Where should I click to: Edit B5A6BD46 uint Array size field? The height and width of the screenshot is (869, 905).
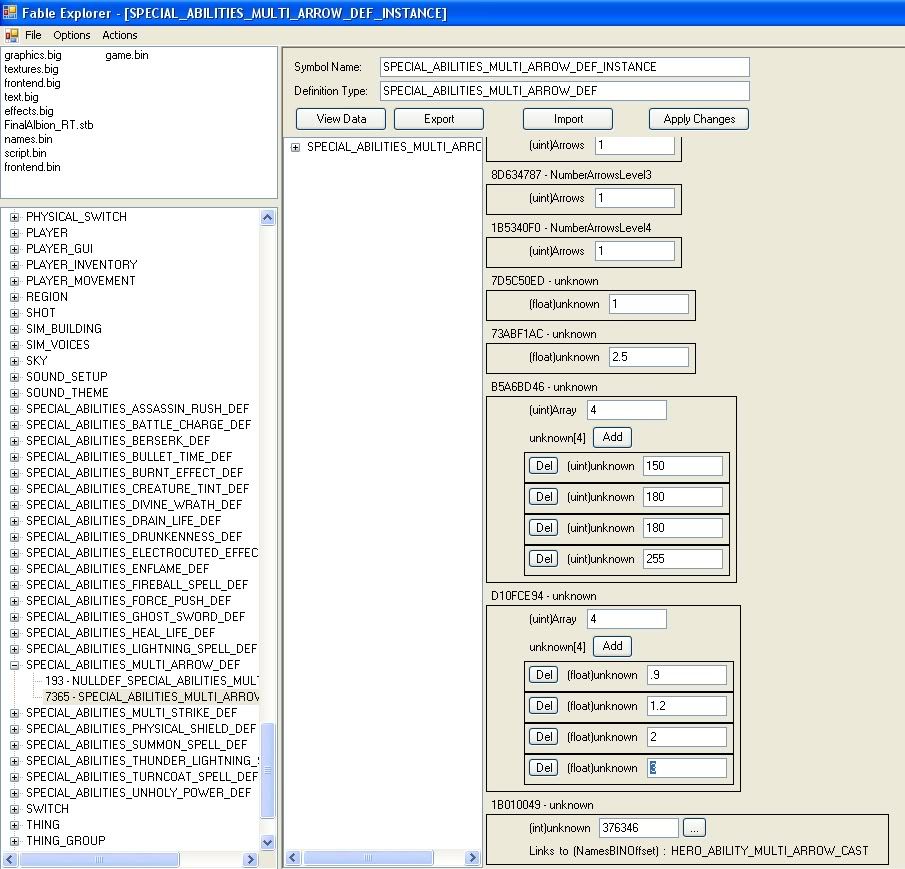click(x=627, y=410)
